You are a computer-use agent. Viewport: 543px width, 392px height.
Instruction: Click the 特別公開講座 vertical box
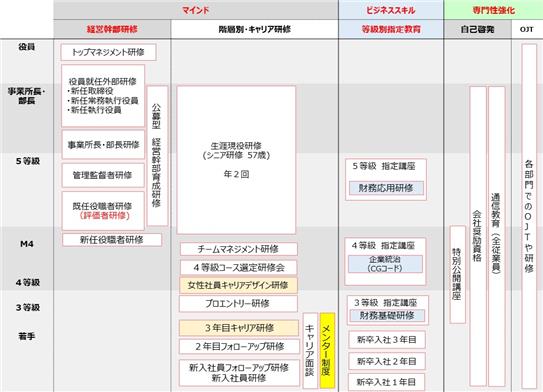coord(457,274)
